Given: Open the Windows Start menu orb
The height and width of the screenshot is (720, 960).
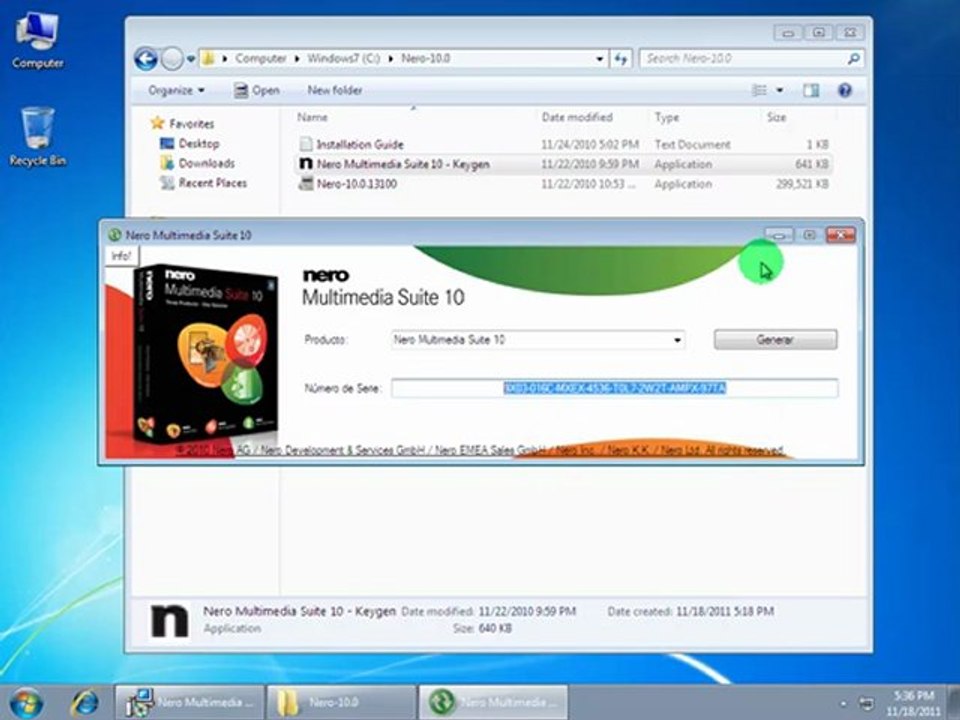Looking at the screenshot, I should point(26,702).
